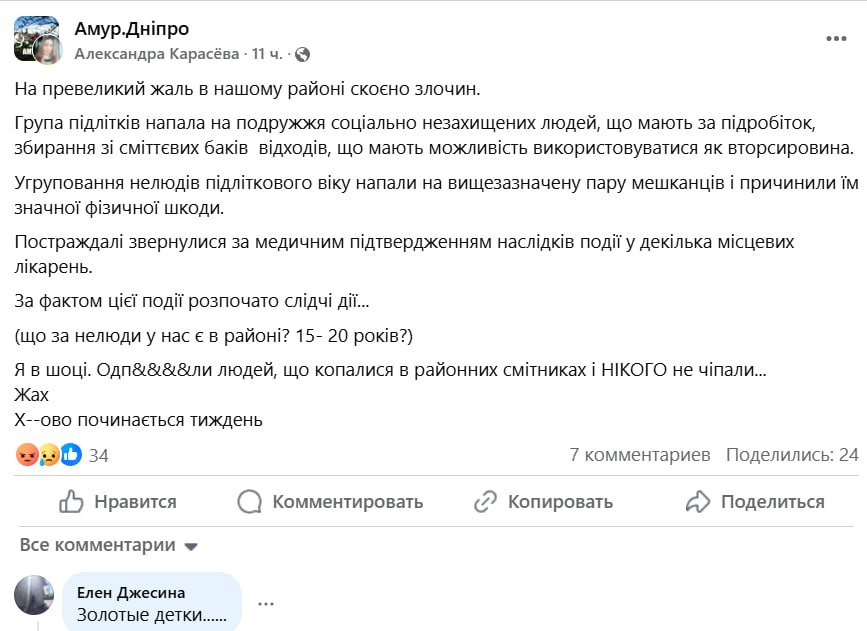
Task: Click the sad crying reaction emoji
Action: click(49, 455)
